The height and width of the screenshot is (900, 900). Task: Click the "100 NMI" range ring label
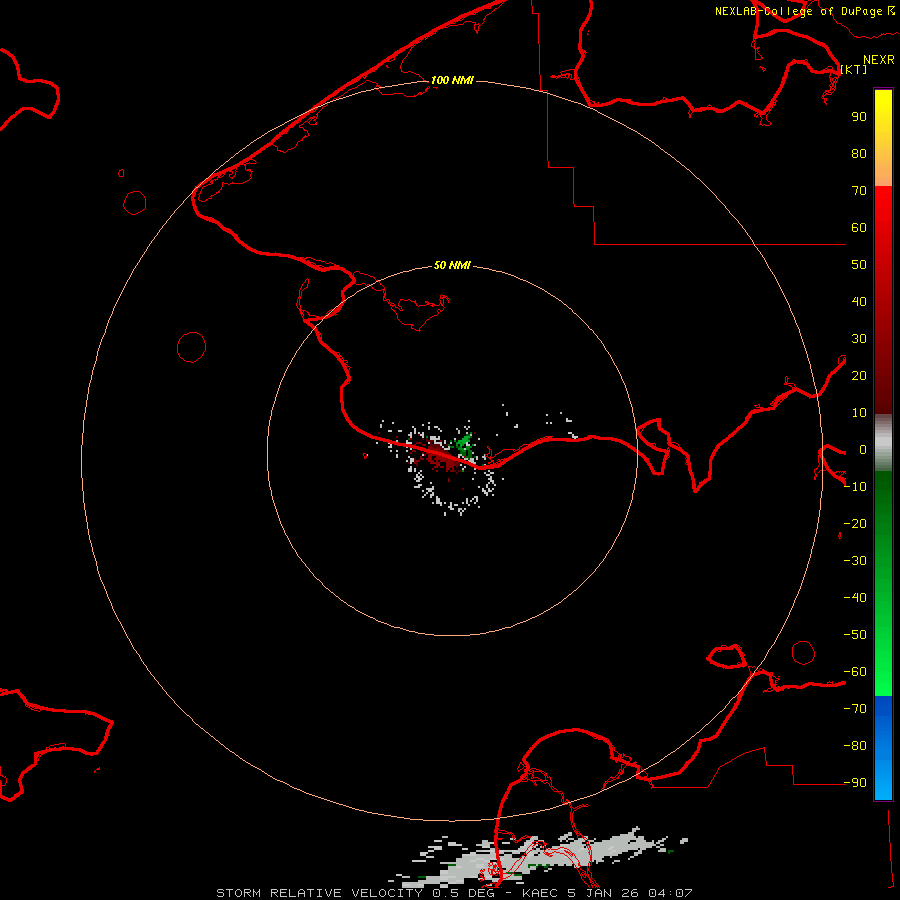point(452,80)
